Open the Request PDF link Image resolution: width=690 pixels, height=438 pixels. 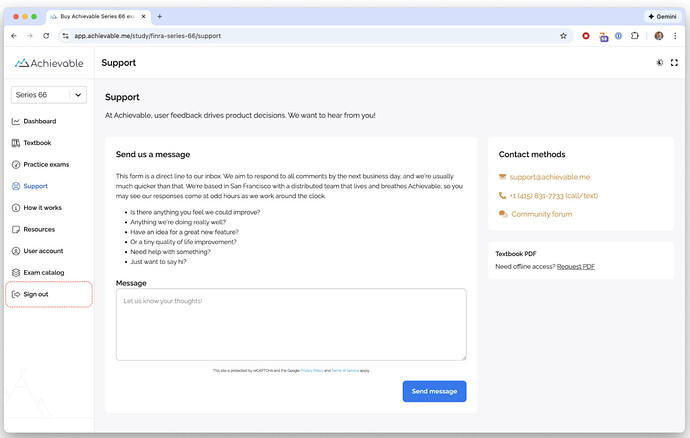coord(576,266)
